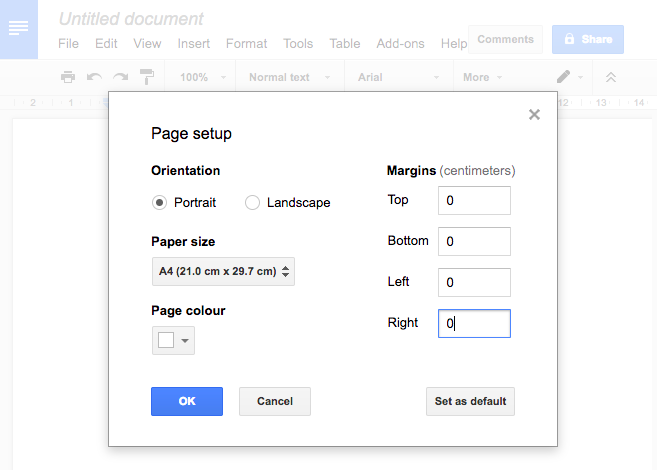This screenshot has width=657, height=470.
Task: Click Cancel in Page setup dialog
Action: pyautogui.click(x=274, y=402)
